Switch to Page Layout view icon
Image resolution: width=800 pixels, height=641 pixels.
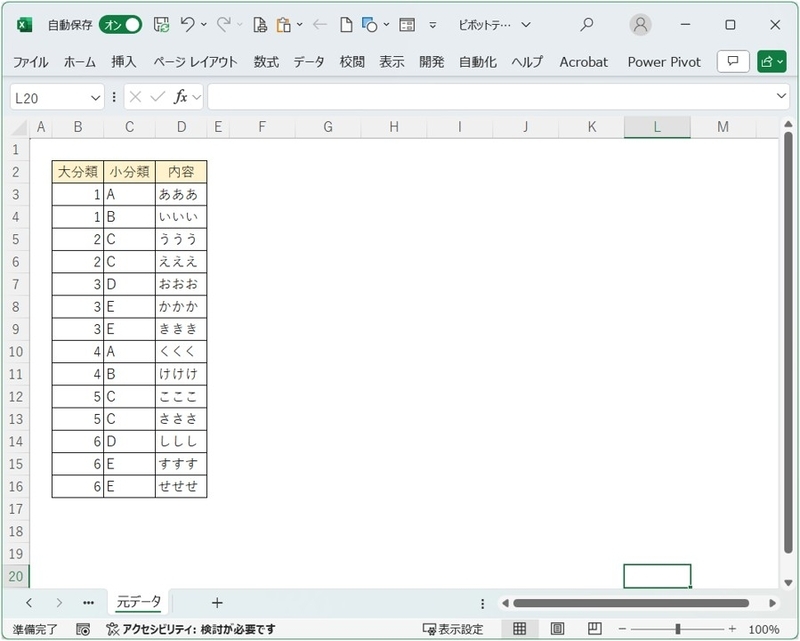pos(557,629)
